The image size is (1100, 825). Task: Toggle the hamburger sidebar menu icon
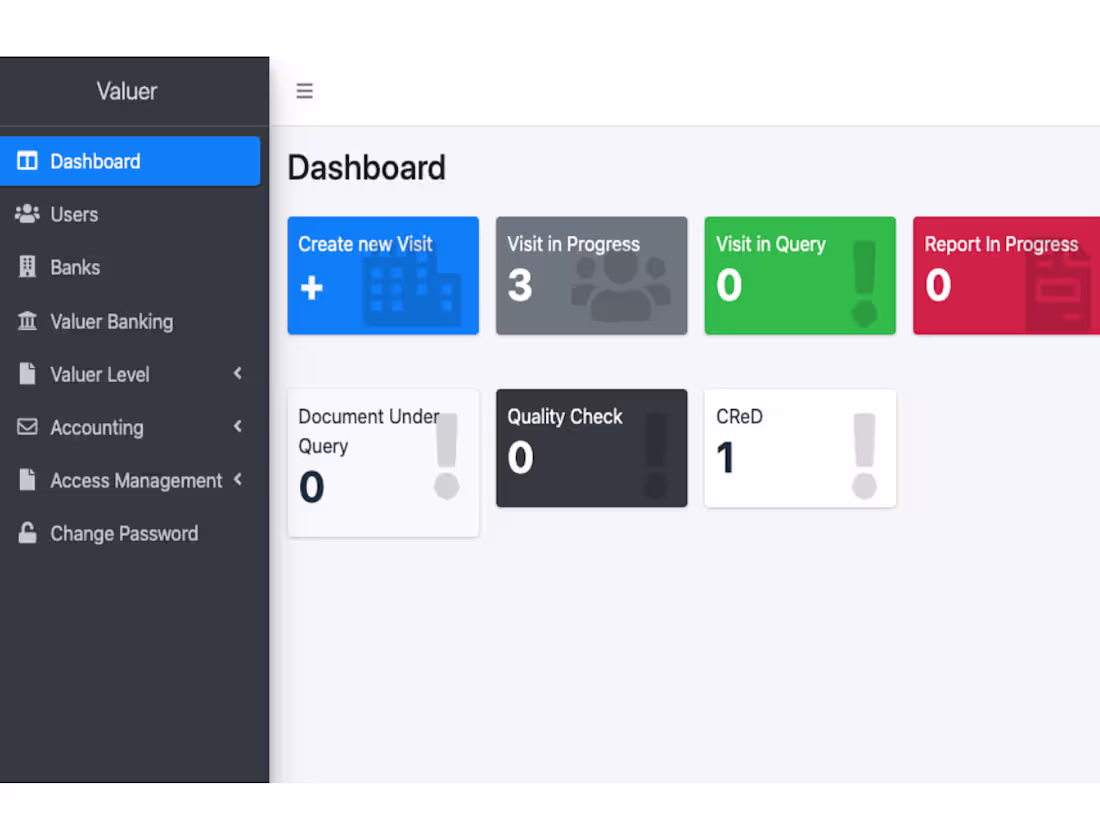pyautogui.click(x=304, y=90)
